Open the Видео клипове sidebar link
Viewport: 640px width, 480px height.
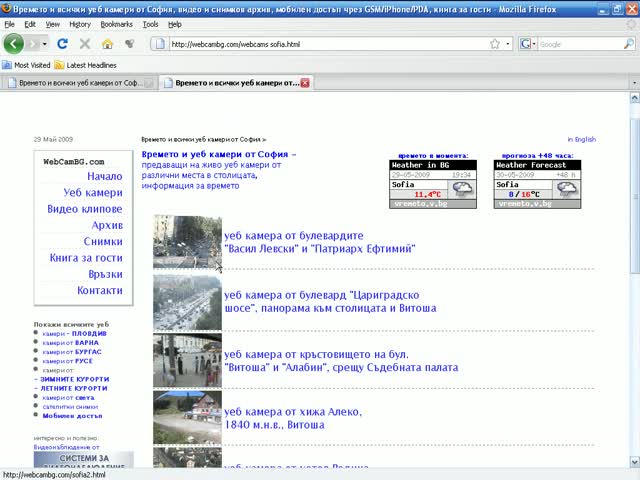click(x=84, y=209)
